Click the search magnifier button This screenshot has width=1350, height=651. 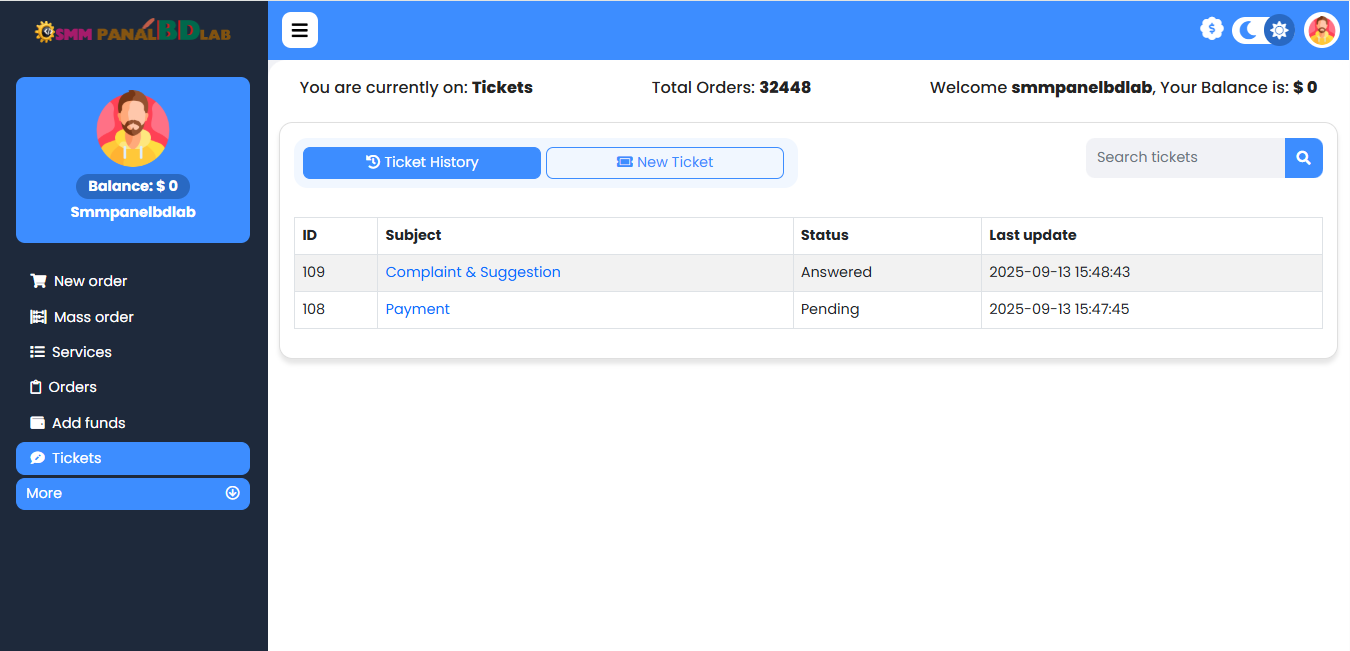(x=1303, y=158)
